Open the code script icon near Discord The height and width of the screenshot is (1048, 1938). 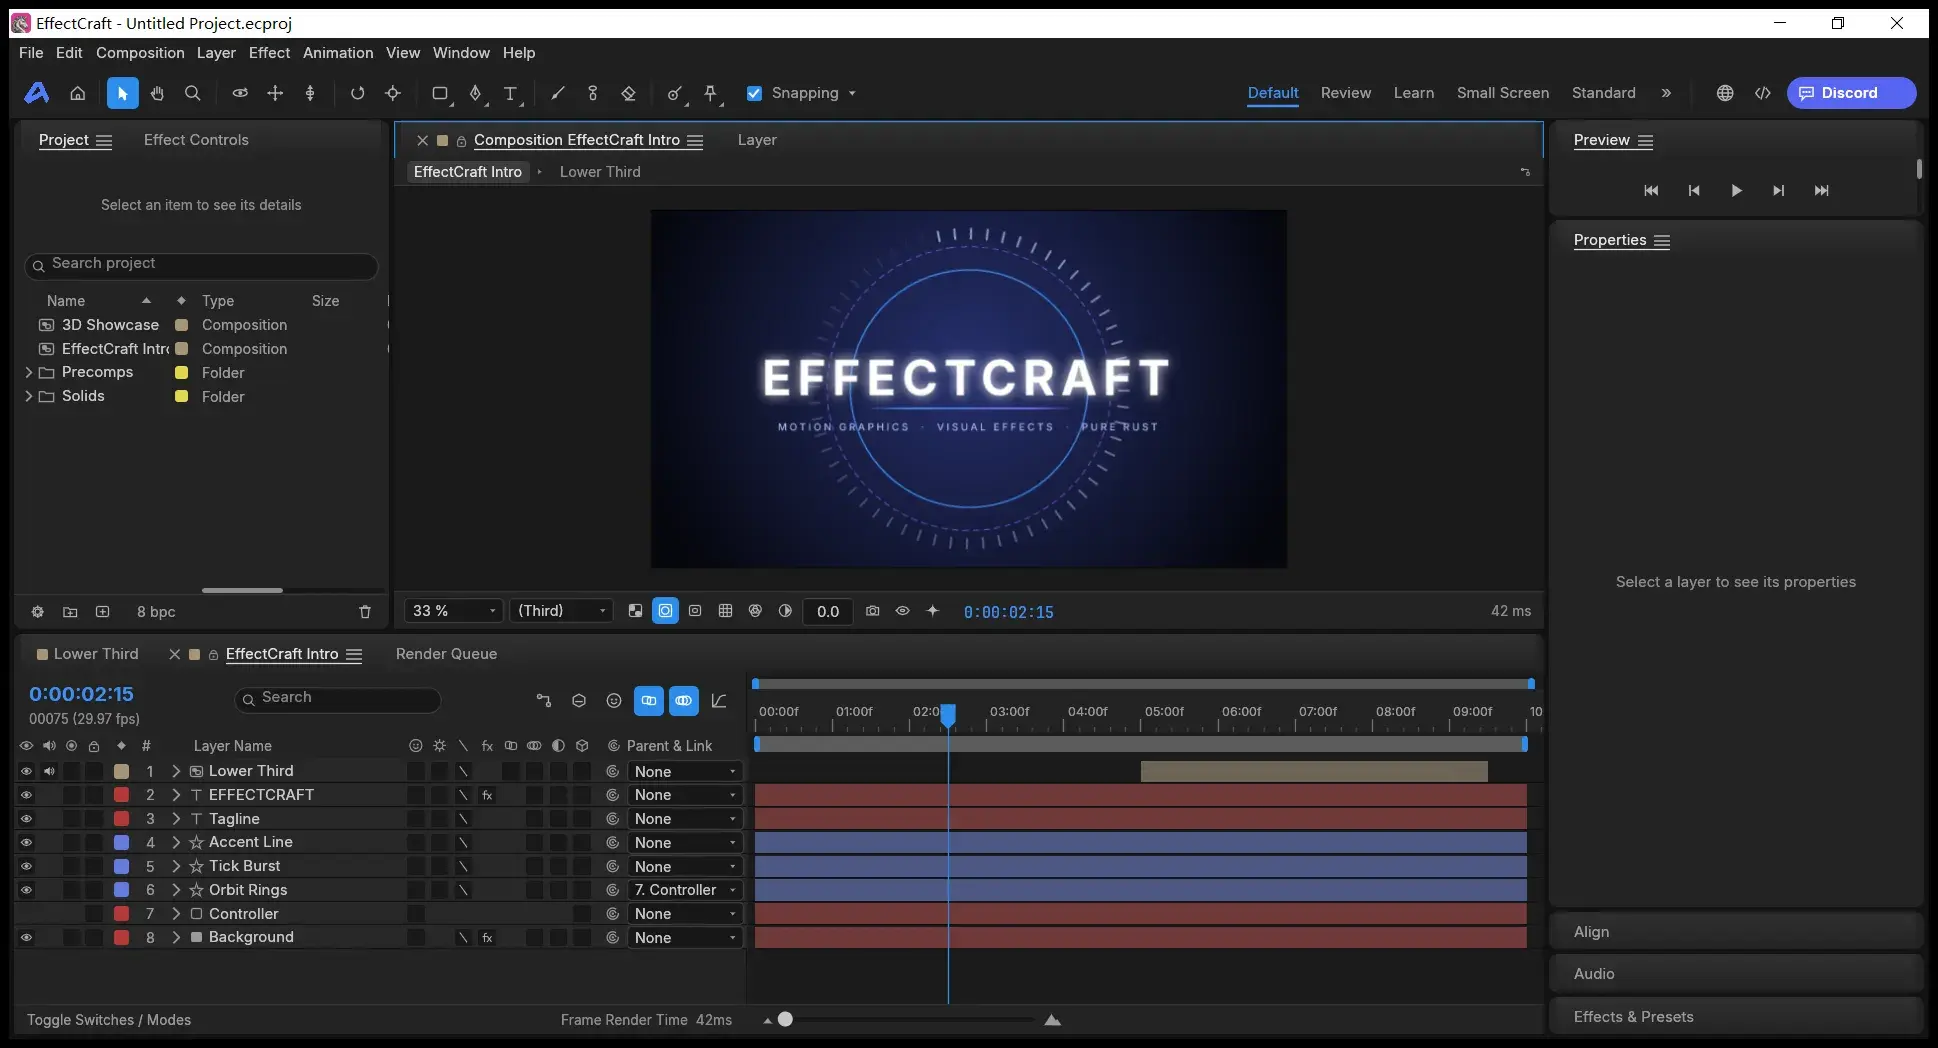[x=1763, y=93]
